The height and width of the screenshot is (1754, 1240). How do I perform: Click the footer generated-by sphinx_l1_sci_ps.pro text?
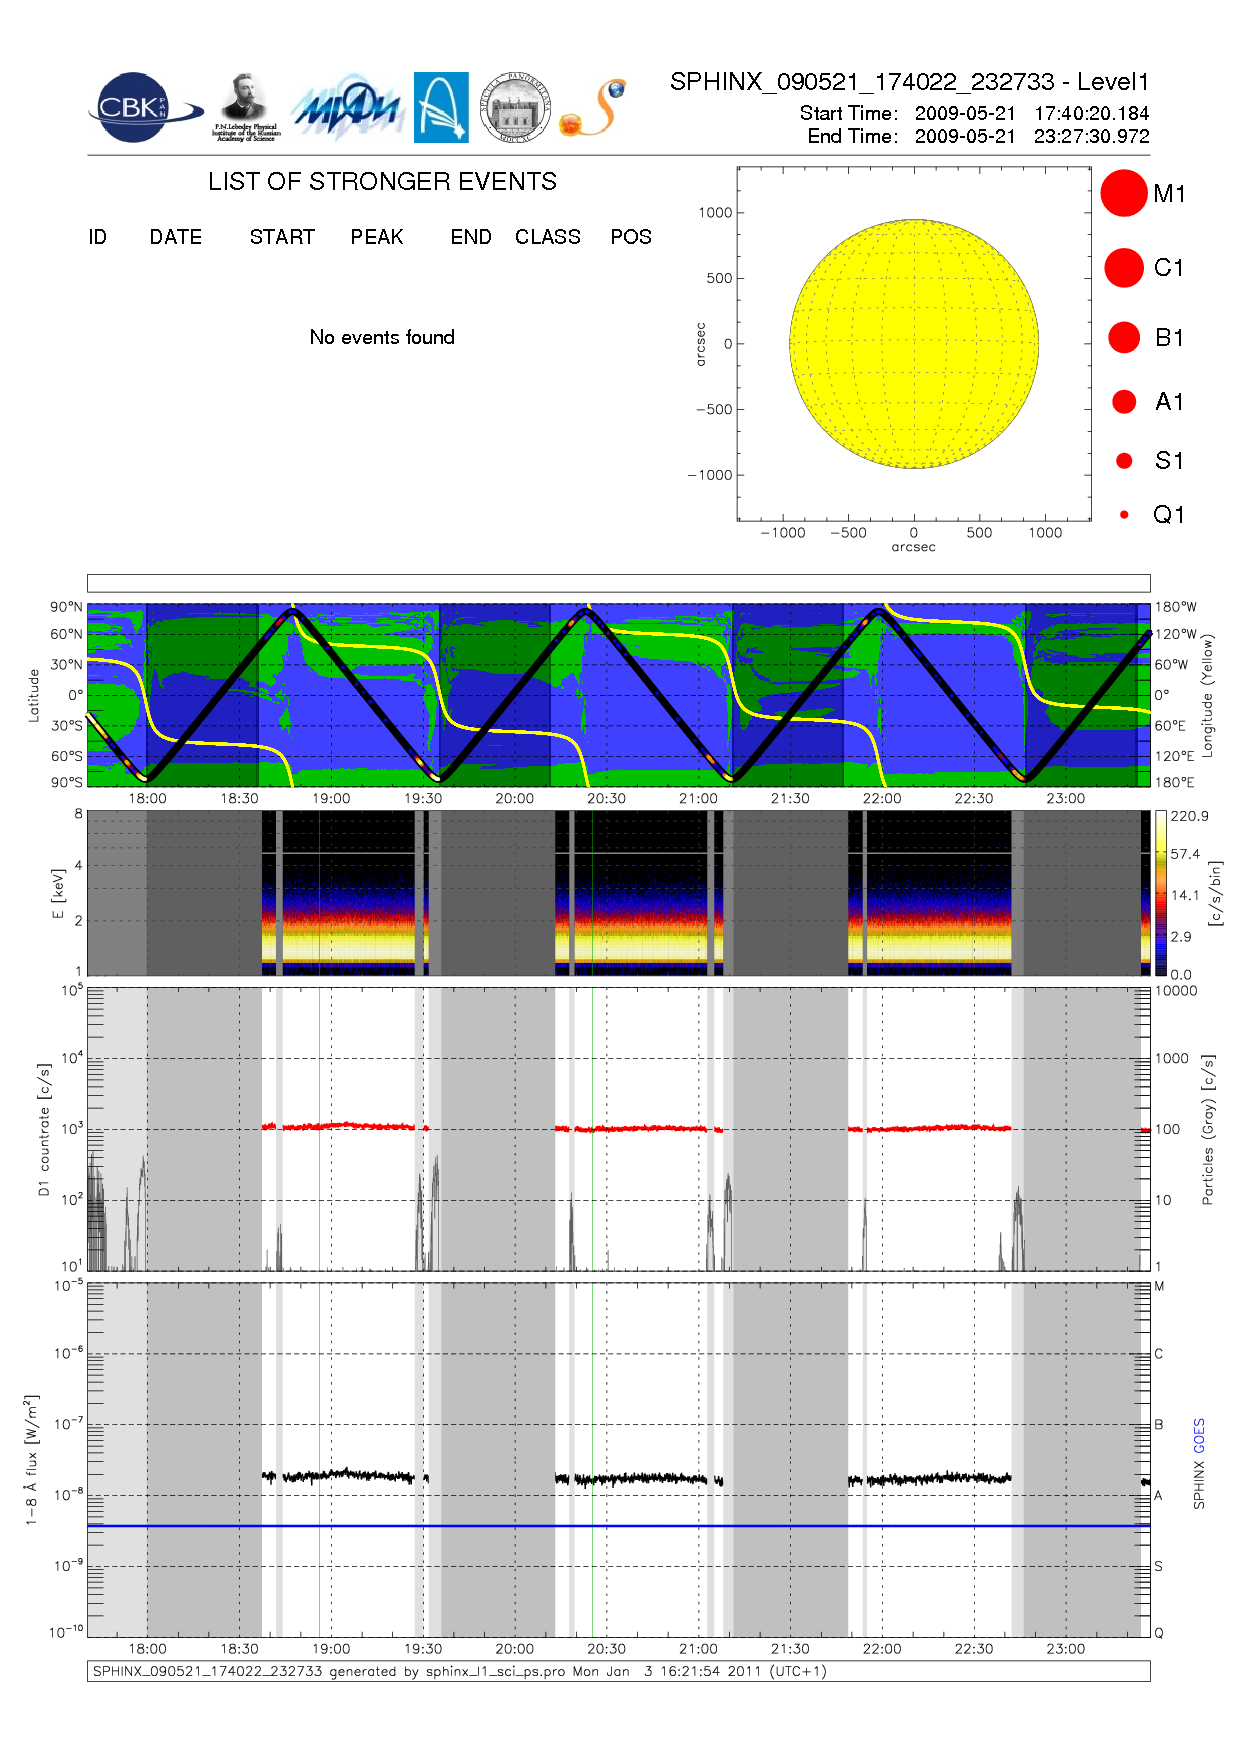pyautogui.click(x=460, y=1671)
